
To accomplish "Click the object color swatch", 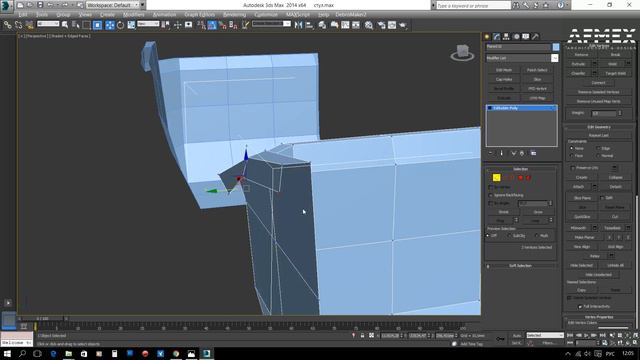I will point(556,47).
